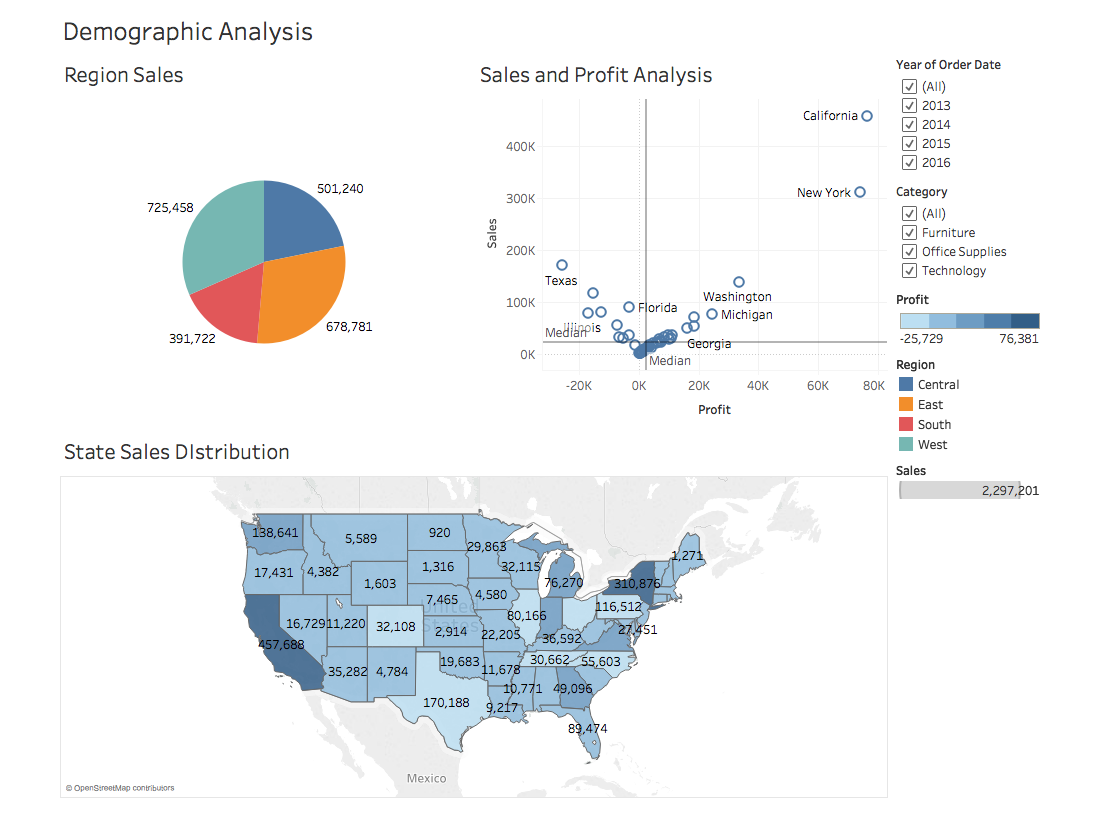The image size is (1105, 829).
Task: Click the New York point near 300K sales
Action: [x=859, y=192]
